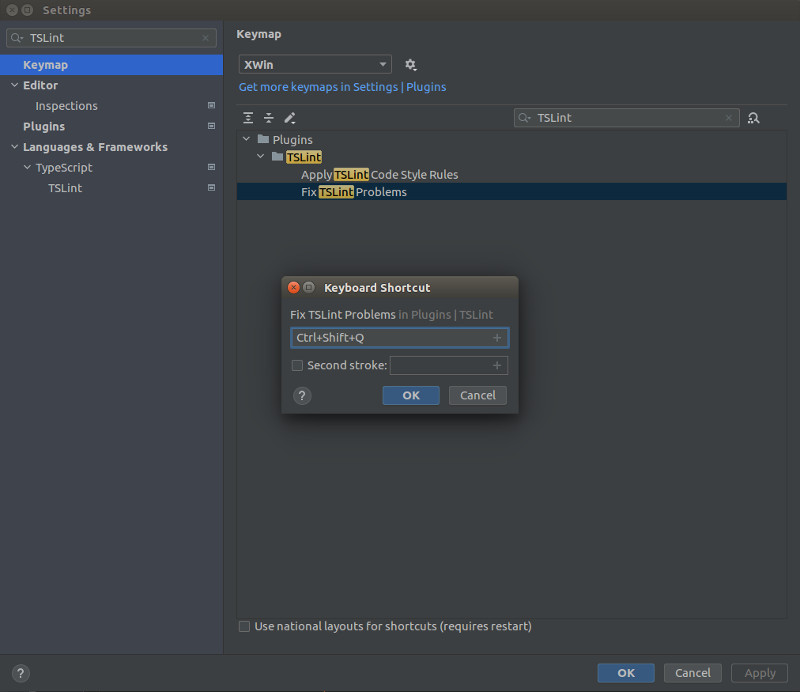Click the add stroke plus in the shortcut field
This screenshot has height=692, width=800.
pos(496,338)
